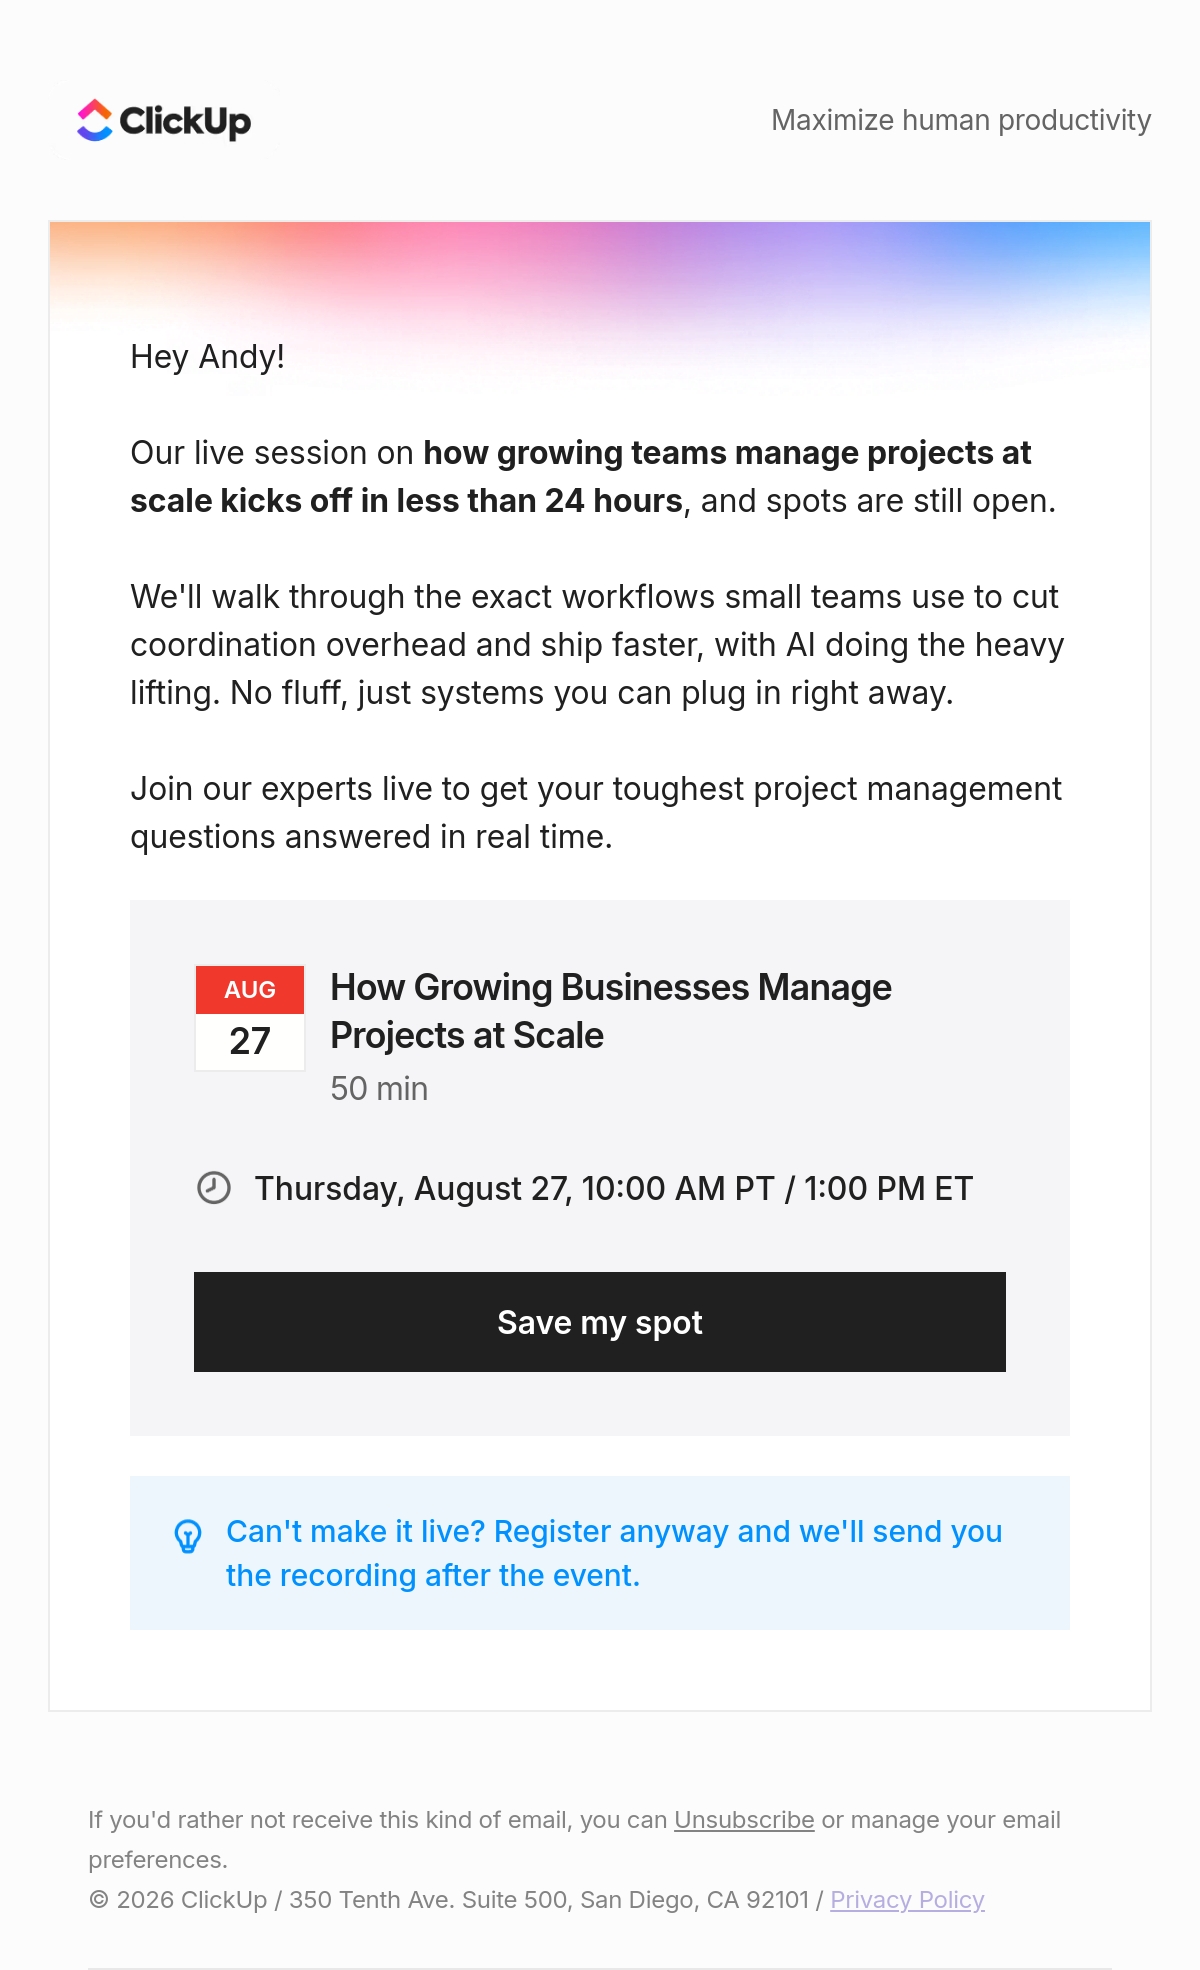Click the ClickUp San Diego address line

click(536, 1900)
